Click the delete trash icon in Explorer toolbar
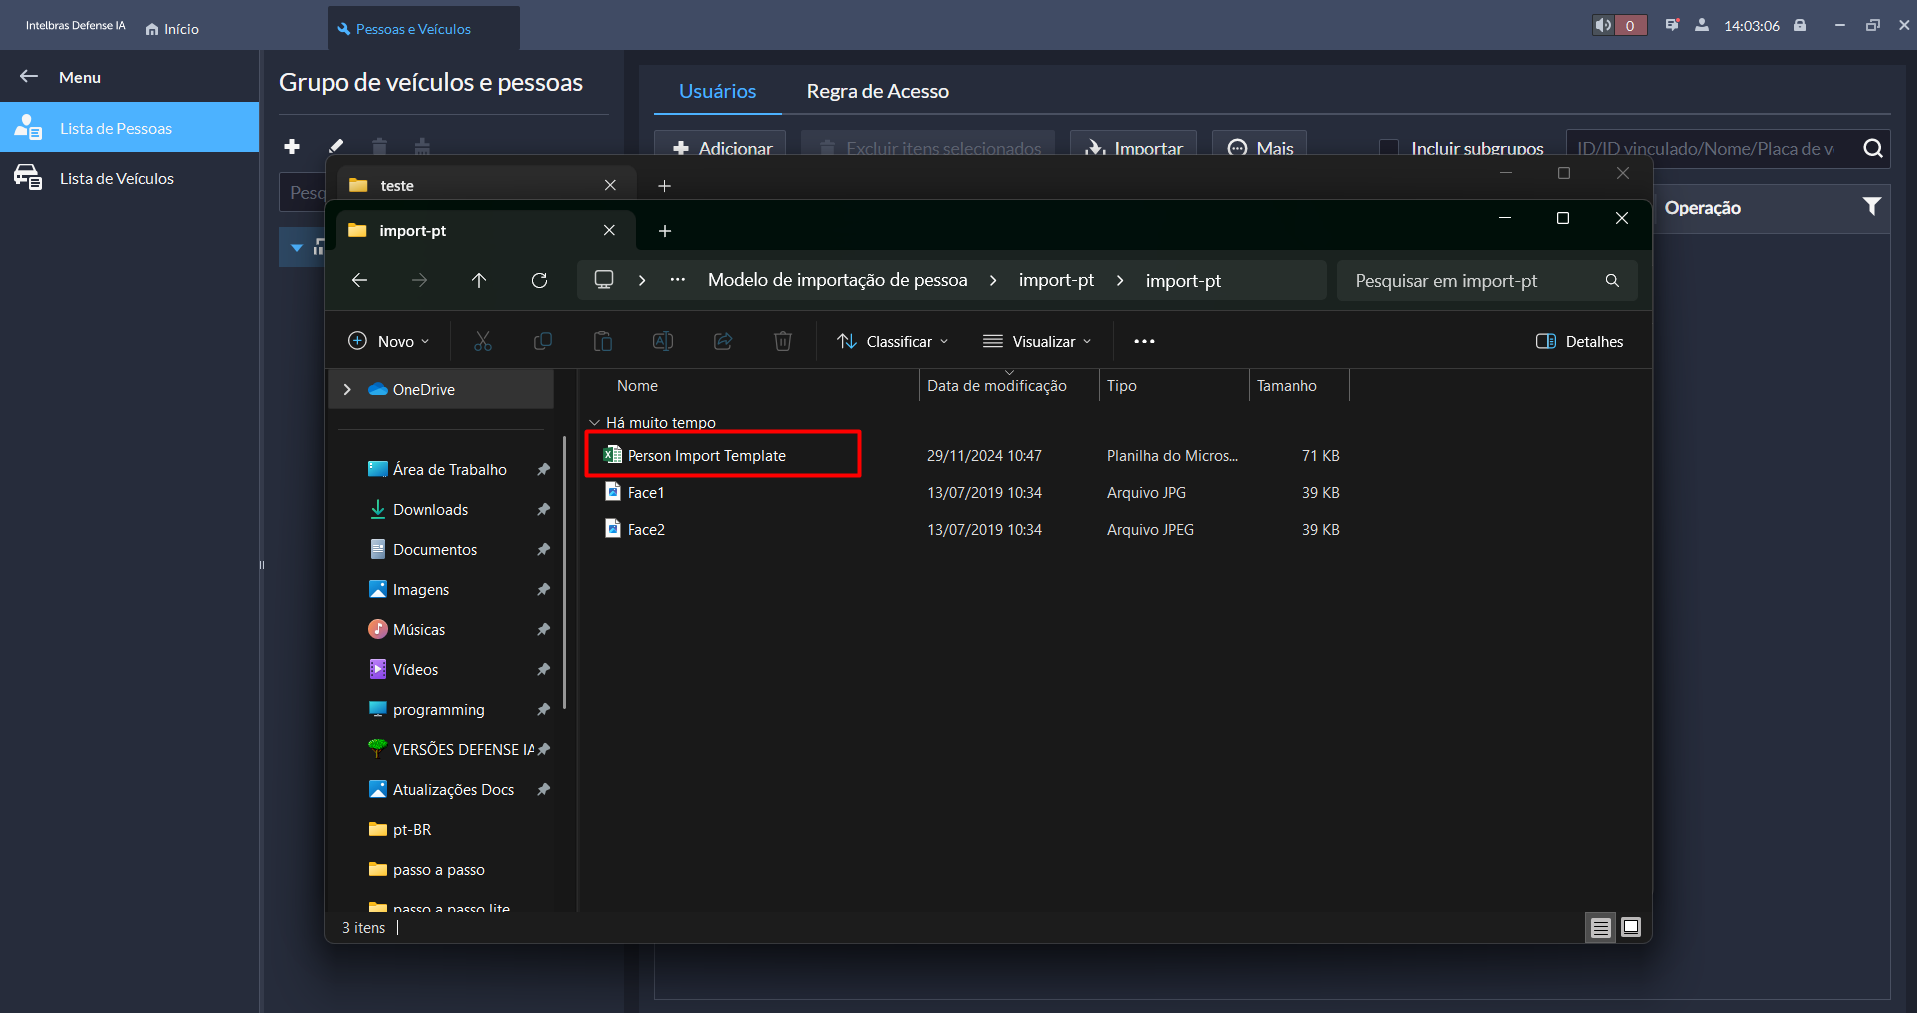Image resolution: width=1917 pixels, height=1013 pixels. tap(783, 342)
